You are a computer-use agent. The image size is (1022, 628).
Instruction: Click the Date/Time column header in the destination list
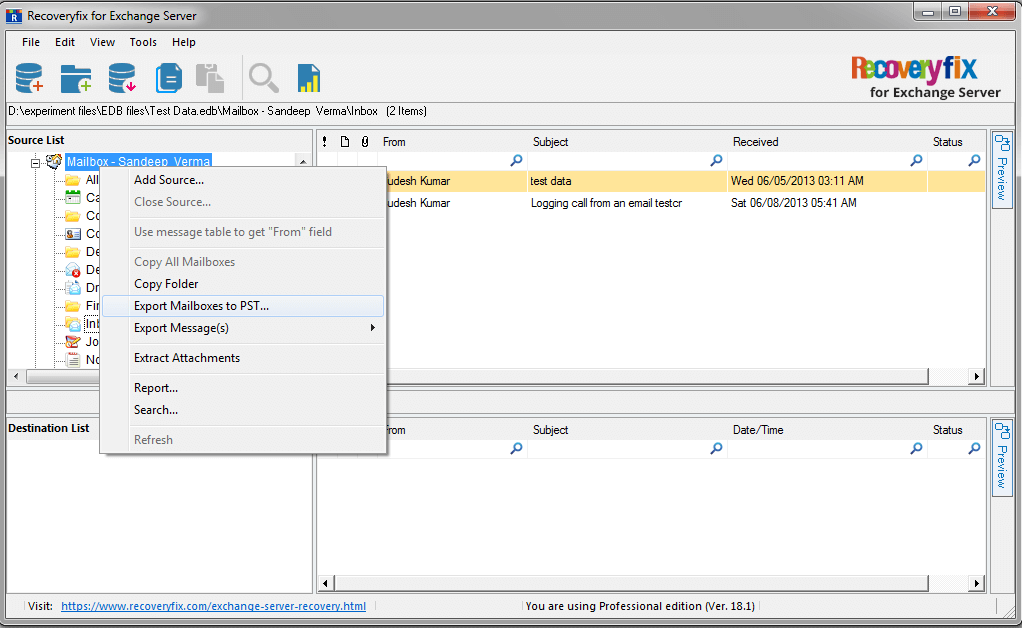(826, 430)
